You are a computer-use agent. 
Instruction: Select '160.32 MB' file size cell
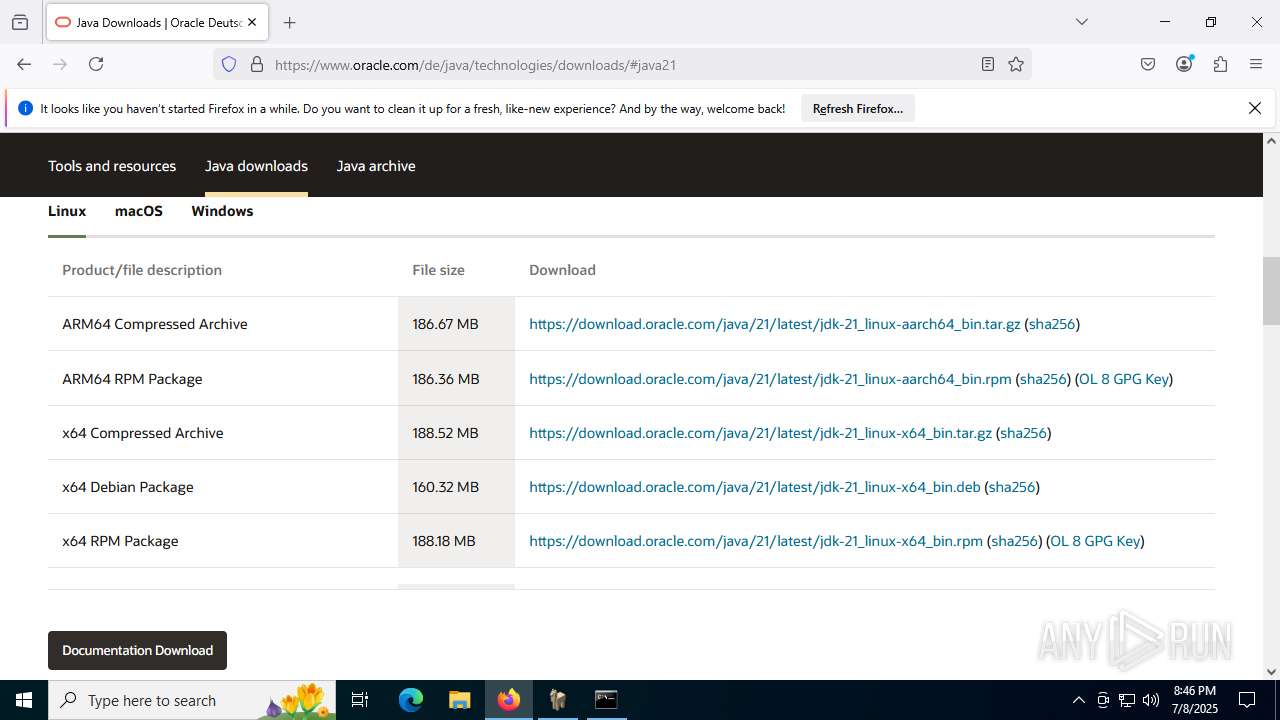[456, 487]
